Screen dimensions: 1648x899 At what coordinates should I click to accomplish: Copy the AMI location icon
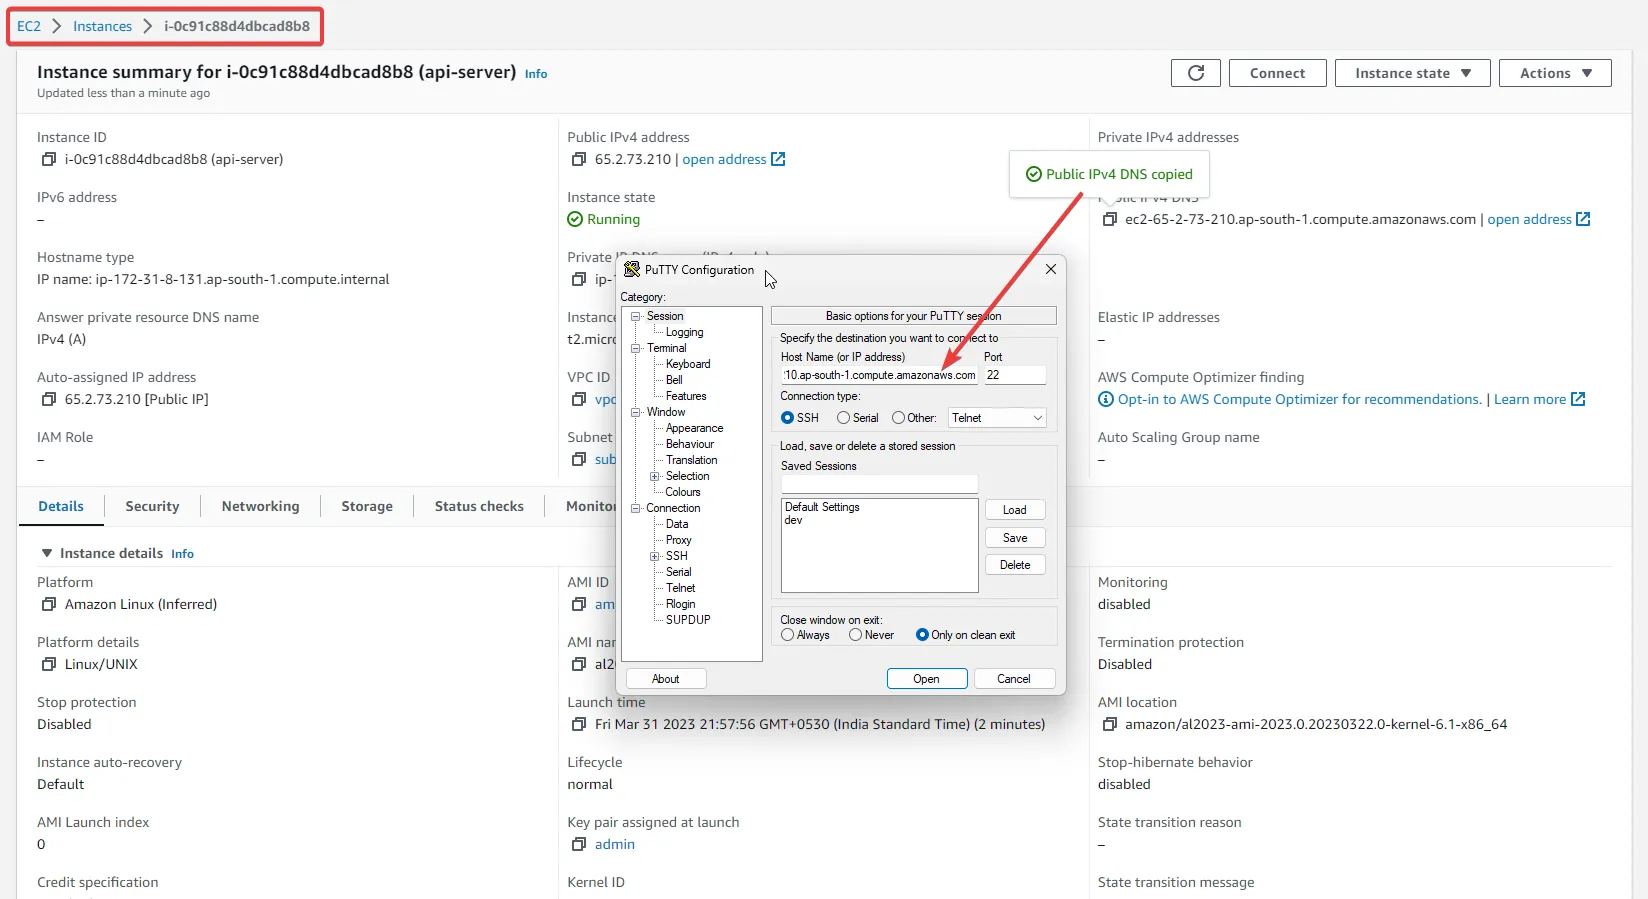[x=1109, y=724]
